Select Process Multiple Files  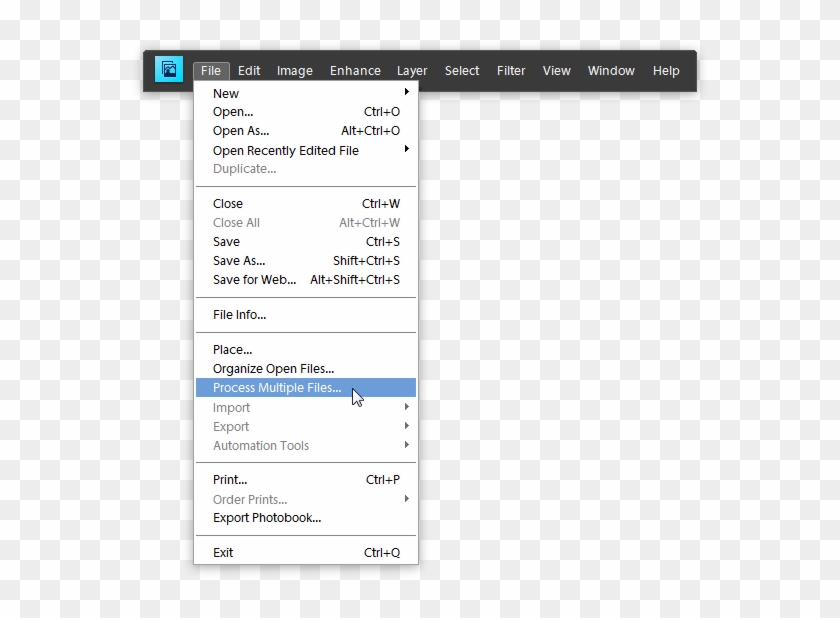tap(277, 388)
